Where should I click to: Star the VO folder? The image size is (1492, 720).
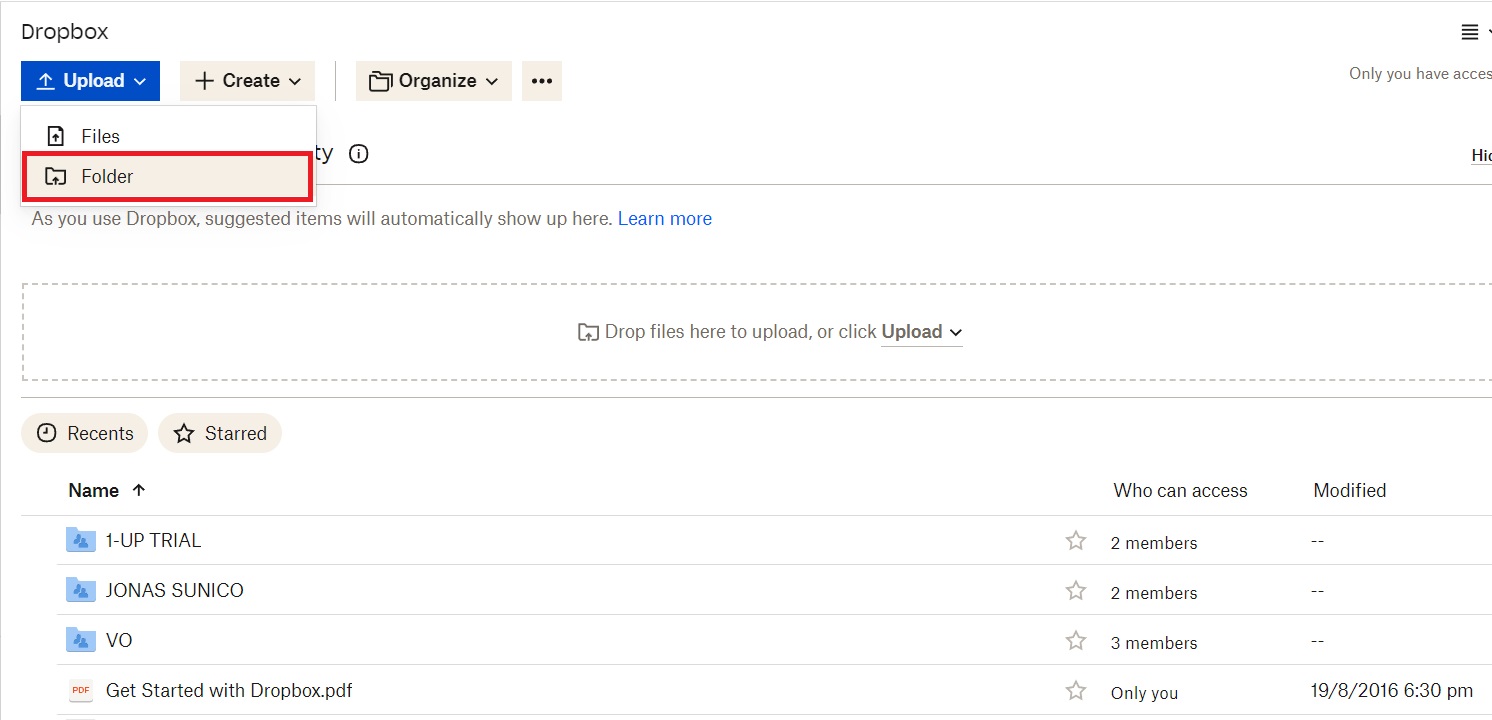pos(1076,641)
